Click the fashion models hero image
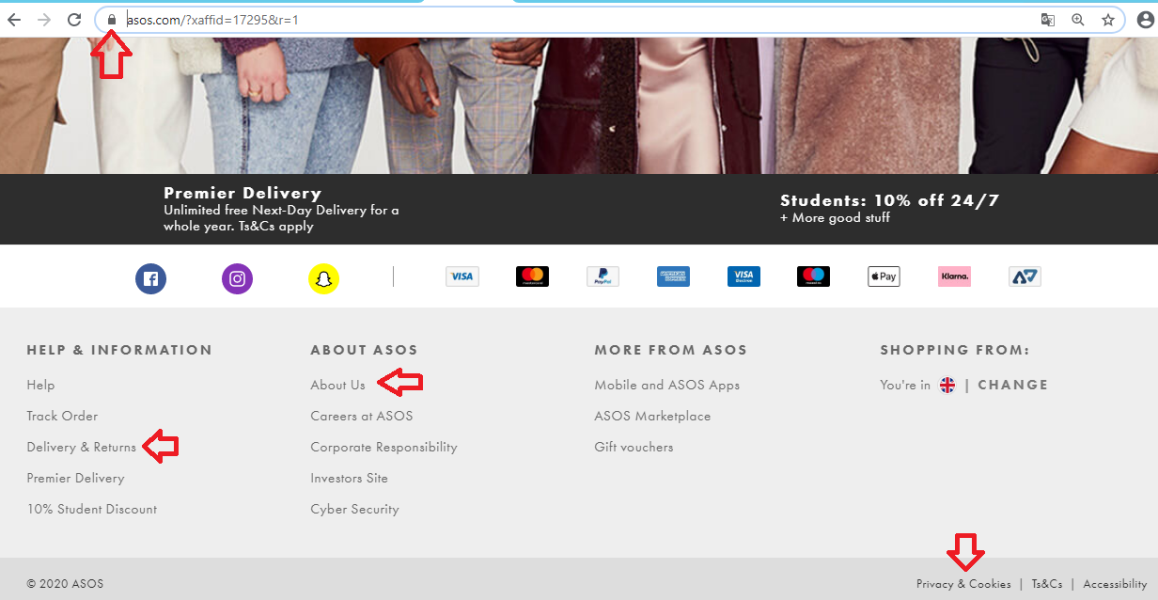 tap(579, 106)
